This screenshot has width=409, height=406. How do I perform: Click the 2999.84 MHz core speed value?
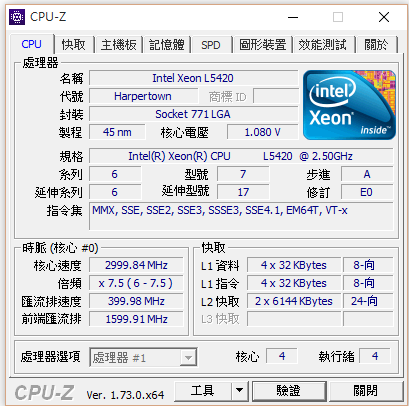click(x=136, y=265)
